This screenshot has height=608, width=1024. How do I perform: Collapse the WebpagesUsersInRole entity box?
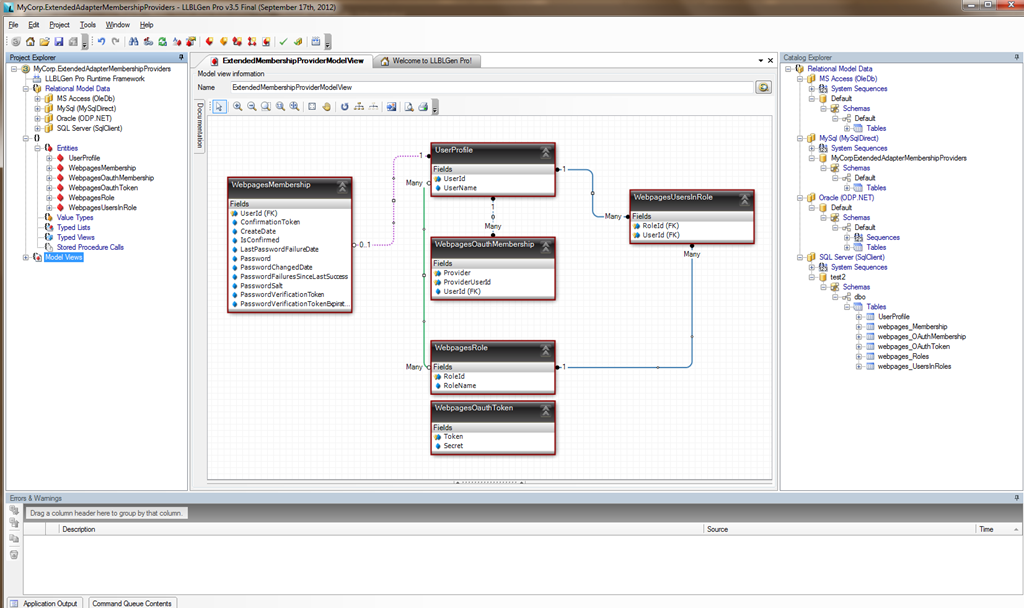point(744,199)
